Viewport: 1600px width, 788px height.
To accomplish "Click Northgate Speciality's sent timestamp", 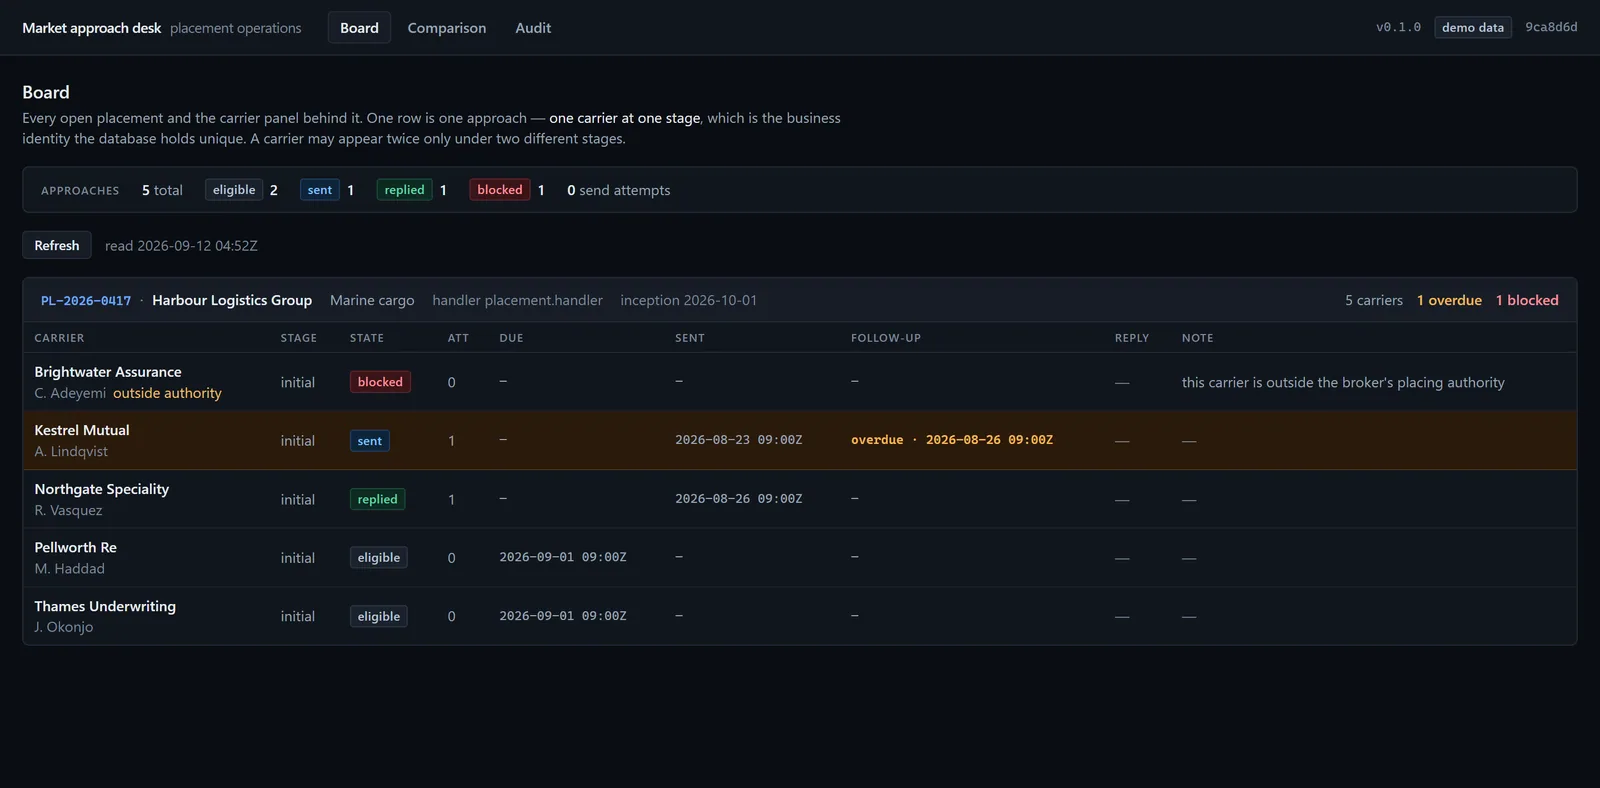I will pyautogui.click(x=739, y=499).
